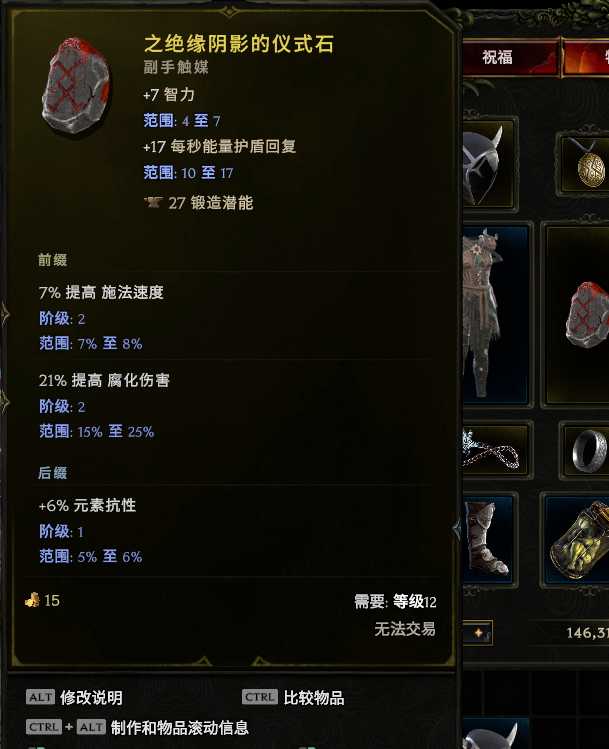Click the gold star icon near currency
Viewport: 609px width, 749px height.
[x=478, y=633]
